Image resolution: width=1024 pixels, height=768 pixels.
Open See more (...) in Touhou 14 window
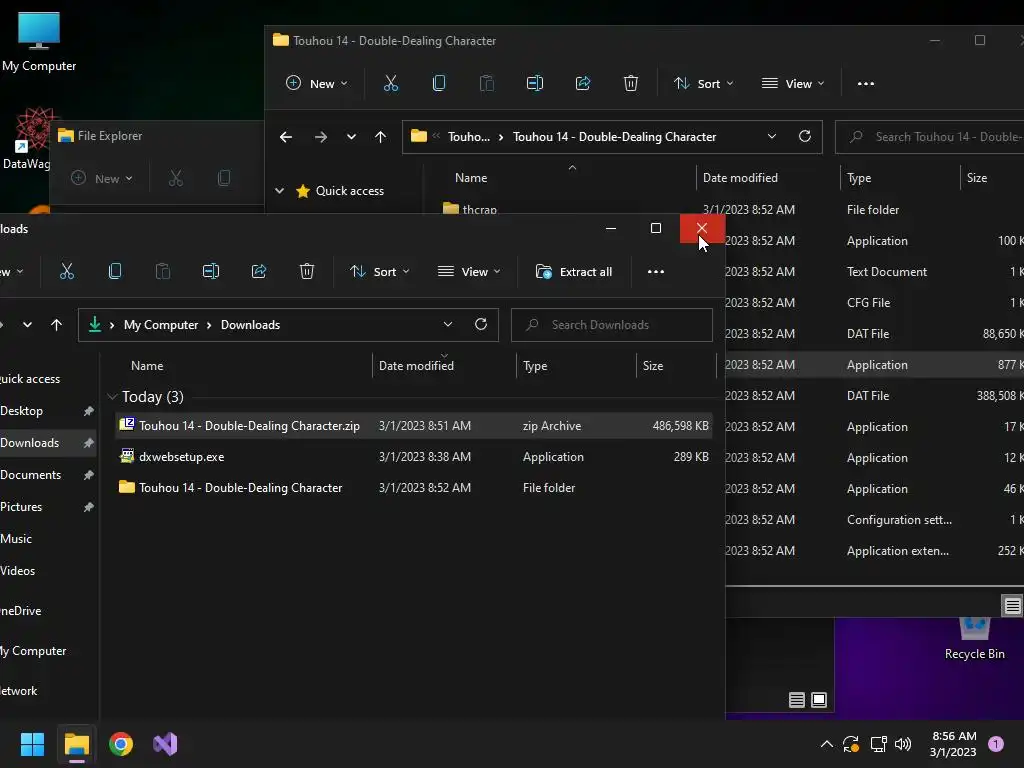(x=866, y=84)
